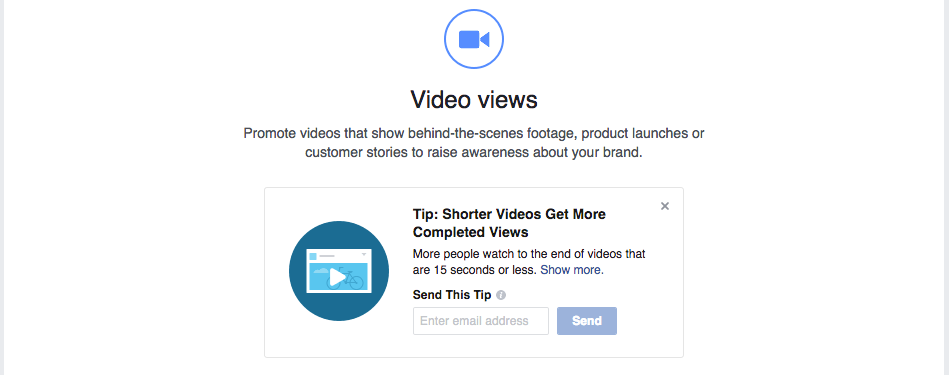Dismiss the tip card with the X icon
The width and height of the screenshot is (949, 375).
tap(665, 206)
